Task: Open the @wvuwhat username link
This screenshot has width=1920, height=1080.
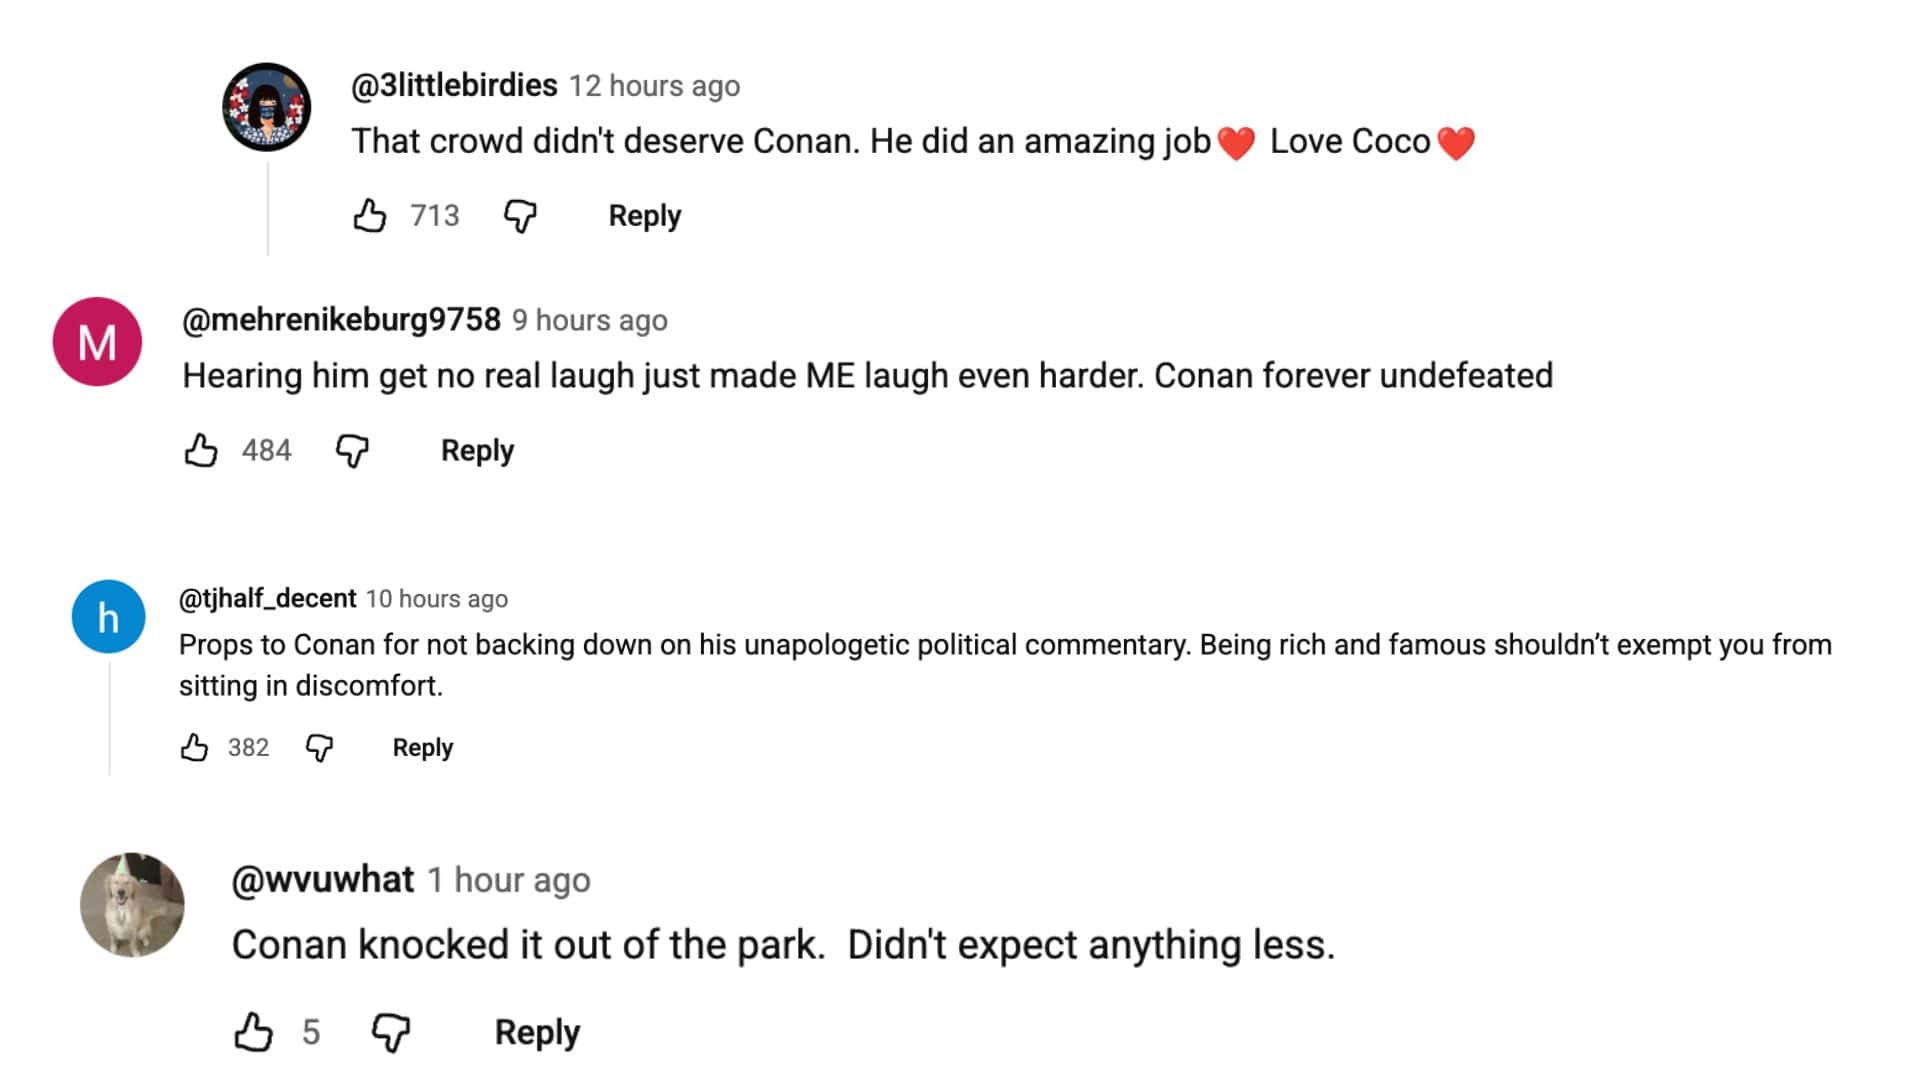Action: click(x=322, y=880)
